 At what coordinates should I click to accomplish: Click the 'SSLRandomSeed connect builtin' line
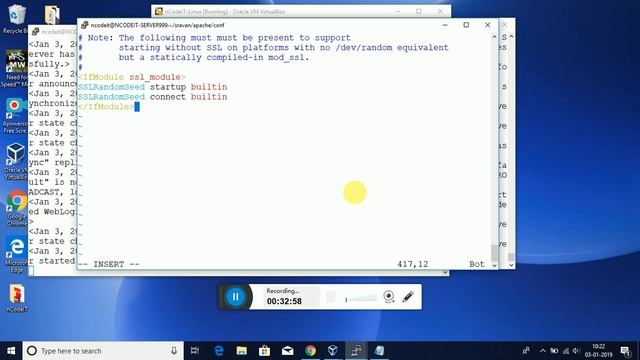click(153, 97)
